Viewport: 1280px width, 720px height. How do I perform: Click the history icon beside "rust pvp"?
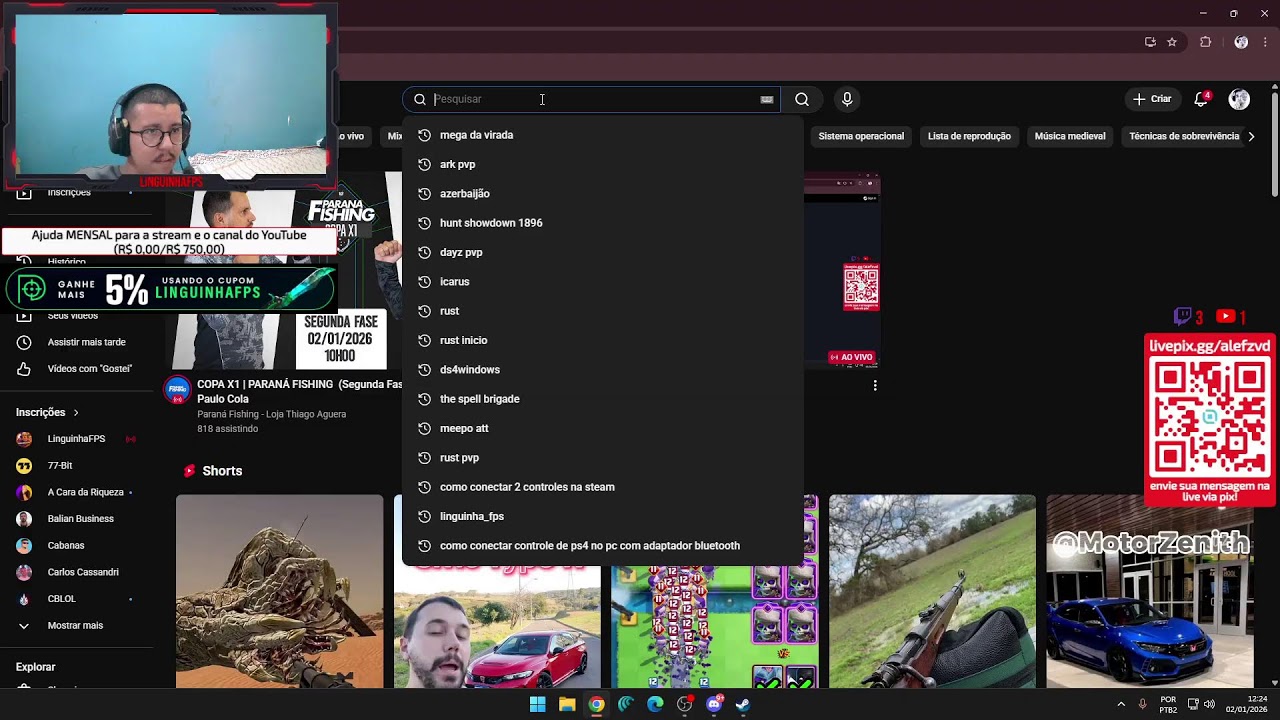pyautogui.click(x=424, y=458)
